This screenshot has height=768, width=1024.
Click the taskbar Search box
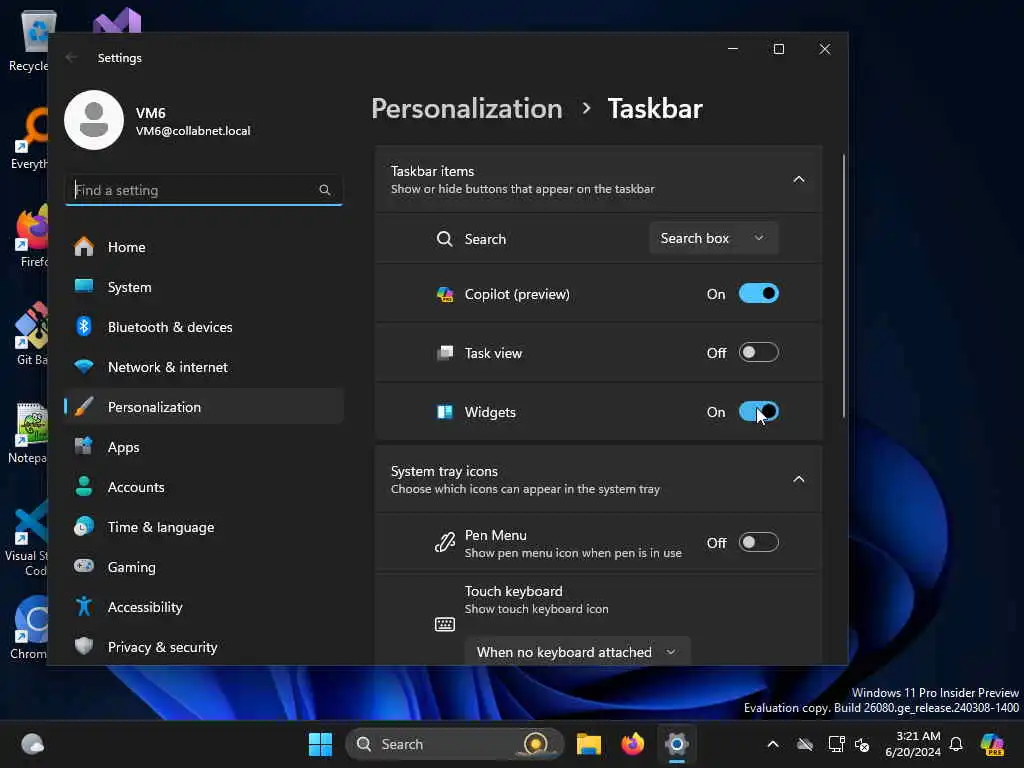[455, 744]
